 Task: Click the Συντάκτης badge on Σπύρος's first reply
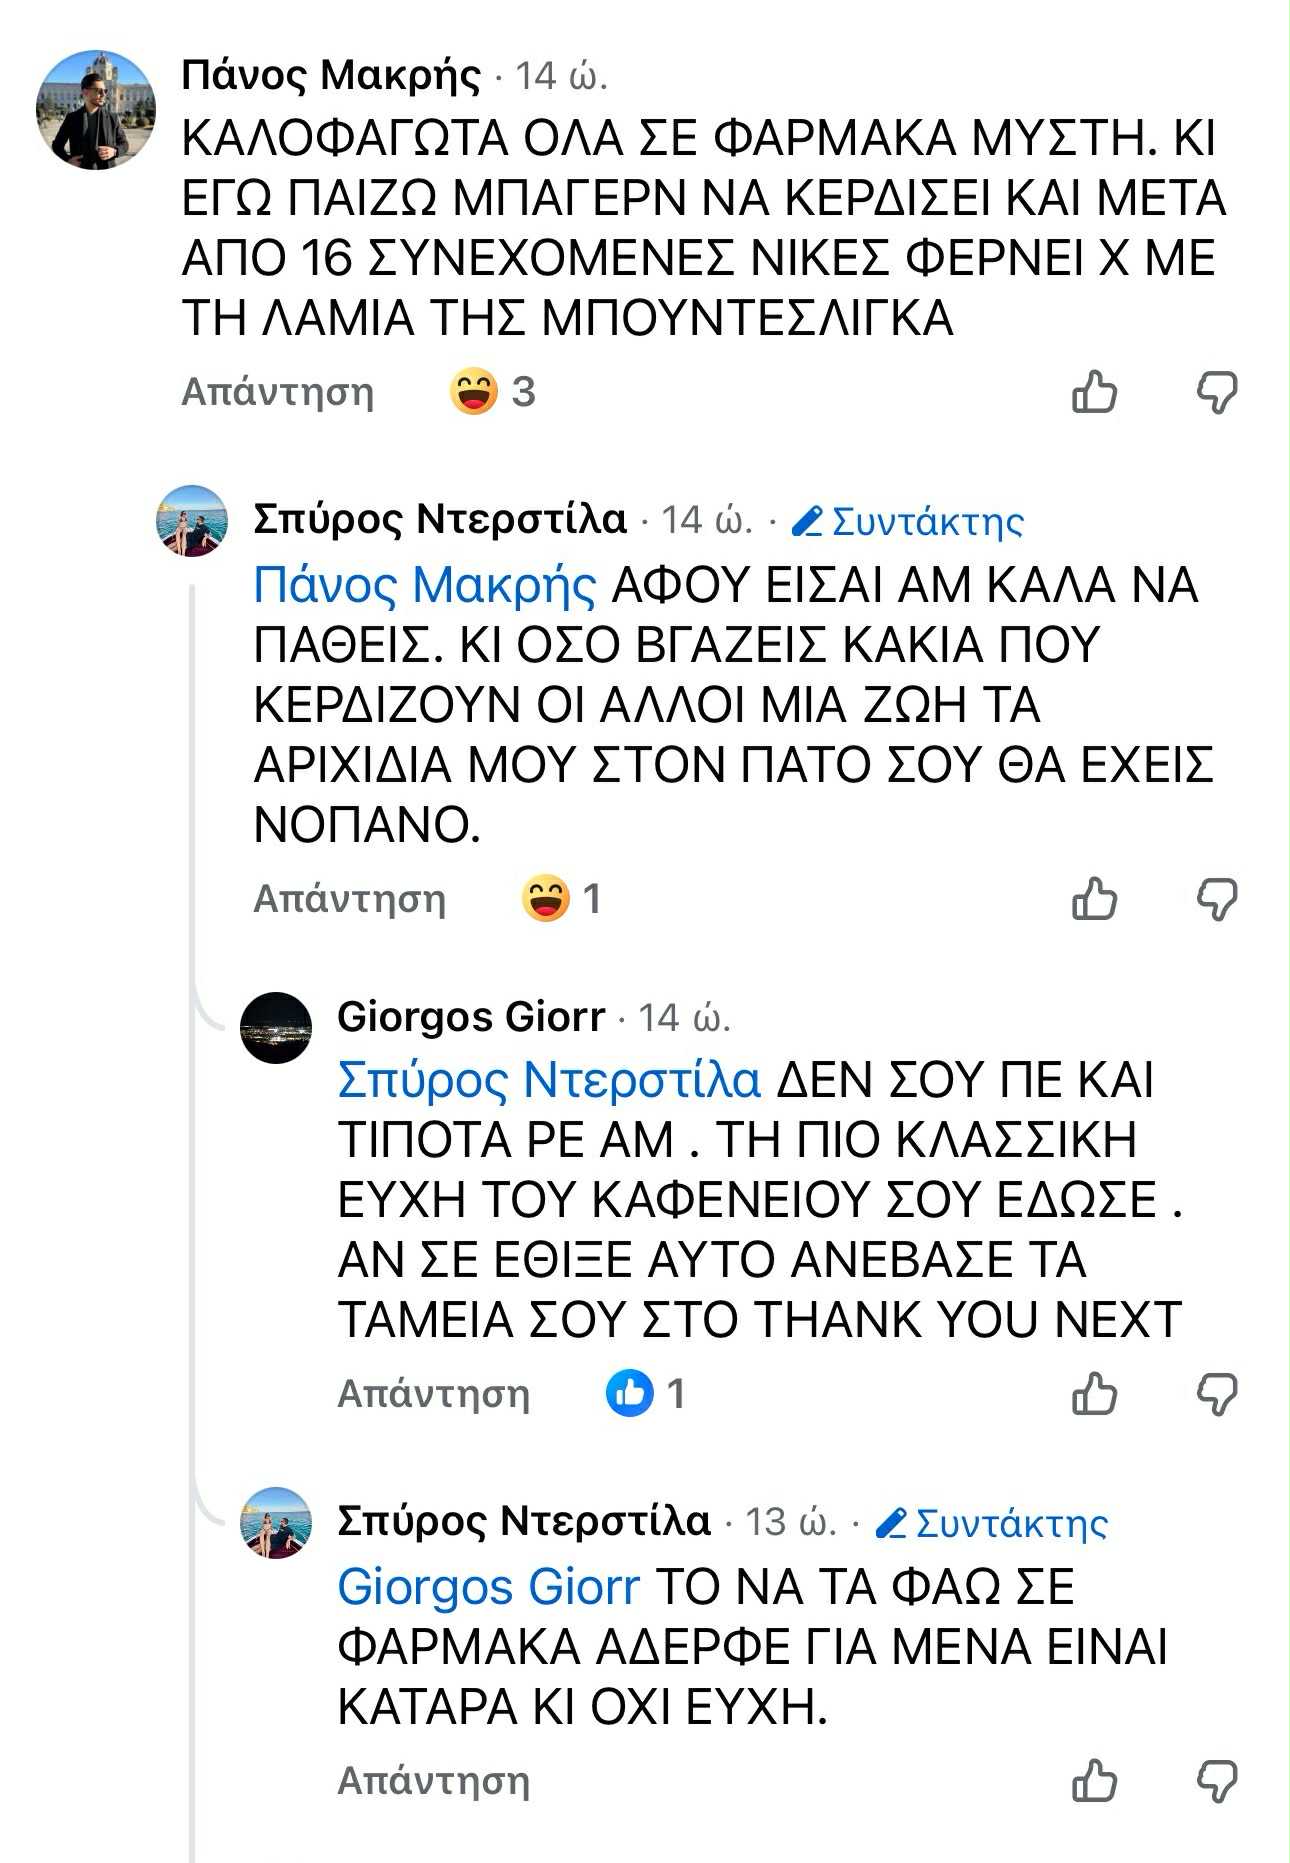908,521
